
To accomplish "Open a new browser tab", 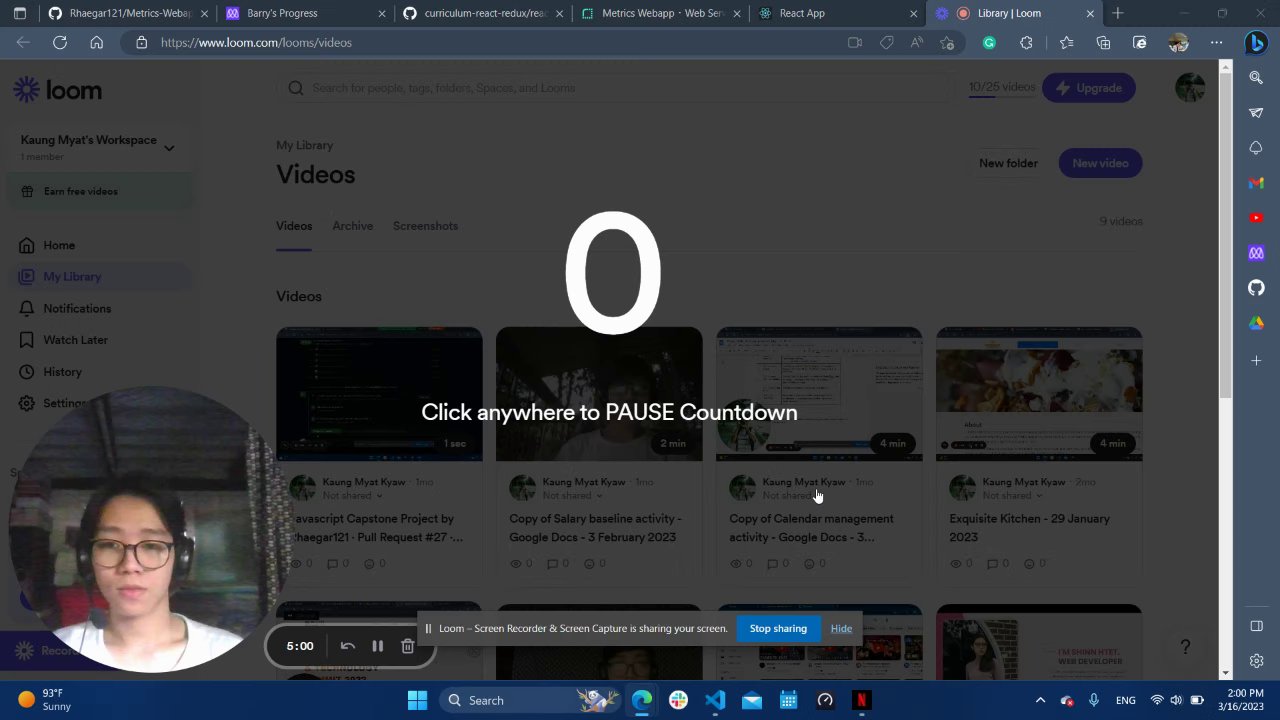I will 1117,13.
